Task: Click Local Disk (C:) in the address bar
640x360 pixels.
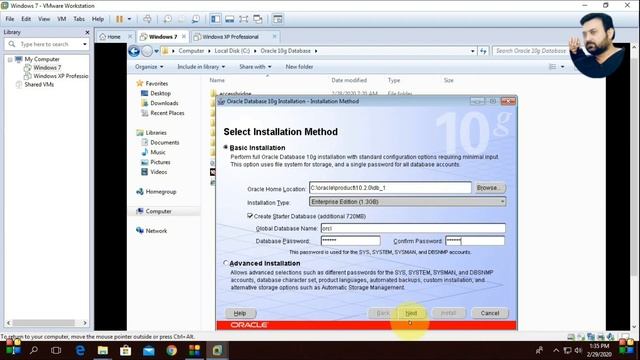Action: pyautogui.click(x=232, y=51)
